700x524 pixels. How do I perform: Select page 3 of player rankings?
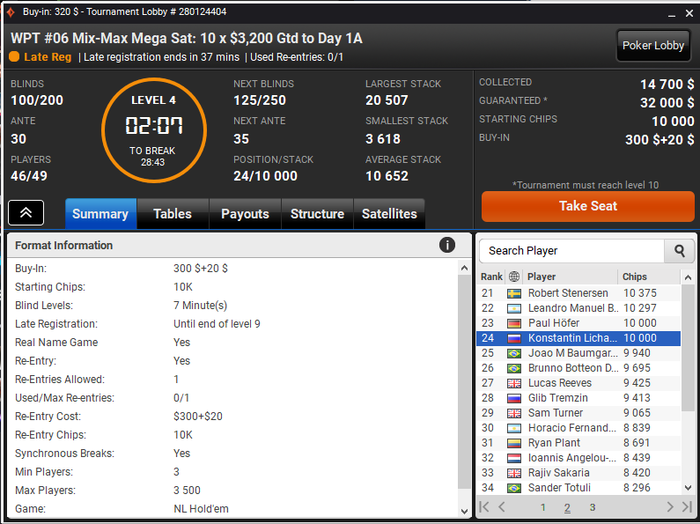point(592,507)
